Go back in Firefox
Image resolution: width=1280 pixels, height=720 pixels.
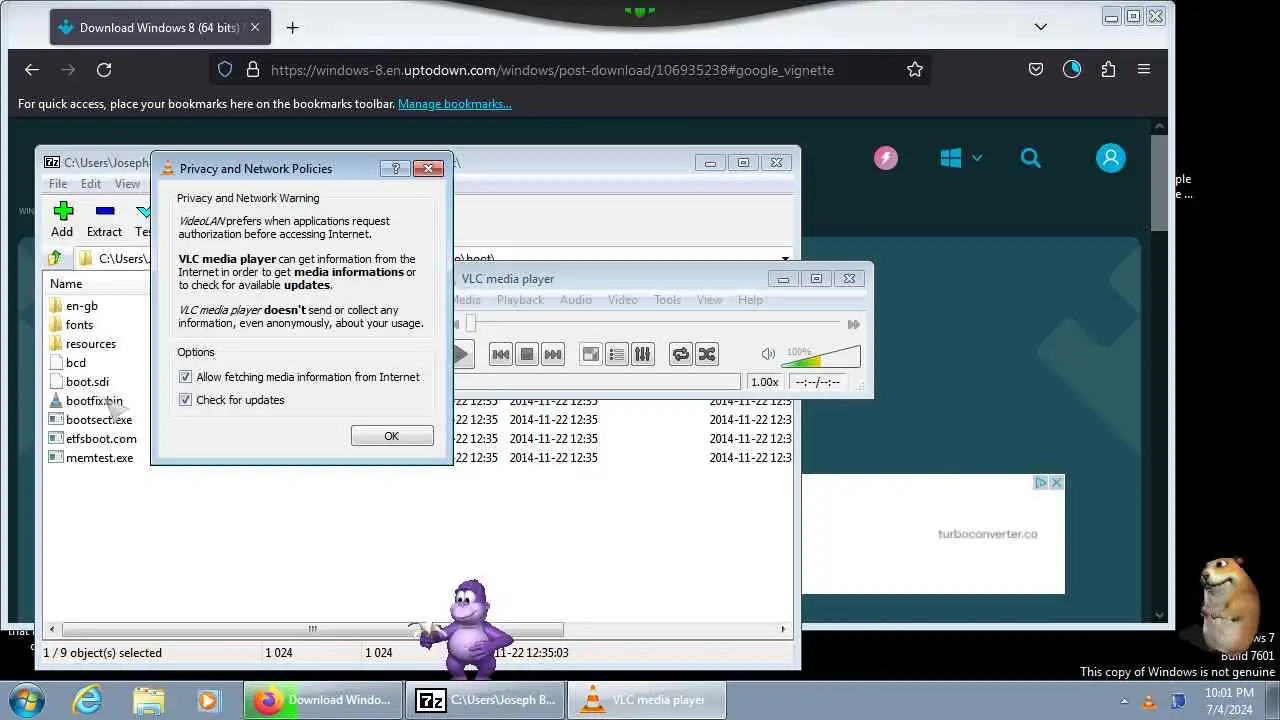pos(32,70)
